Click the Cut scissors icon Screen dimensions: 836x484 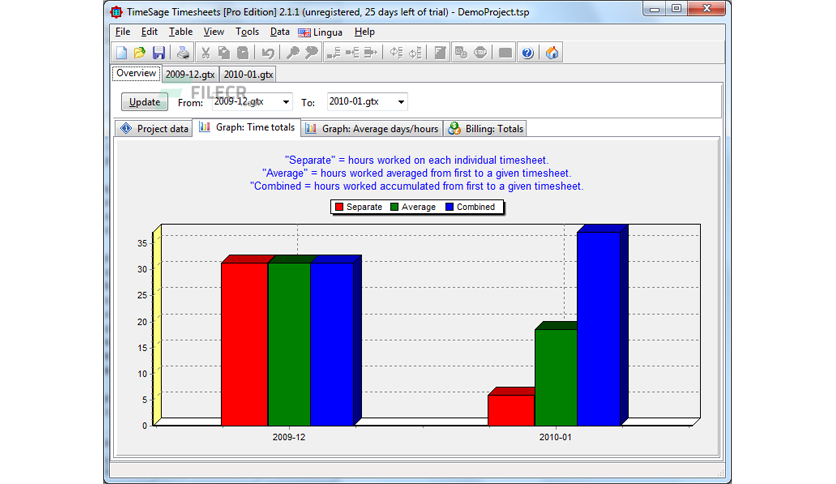[205, 52]
